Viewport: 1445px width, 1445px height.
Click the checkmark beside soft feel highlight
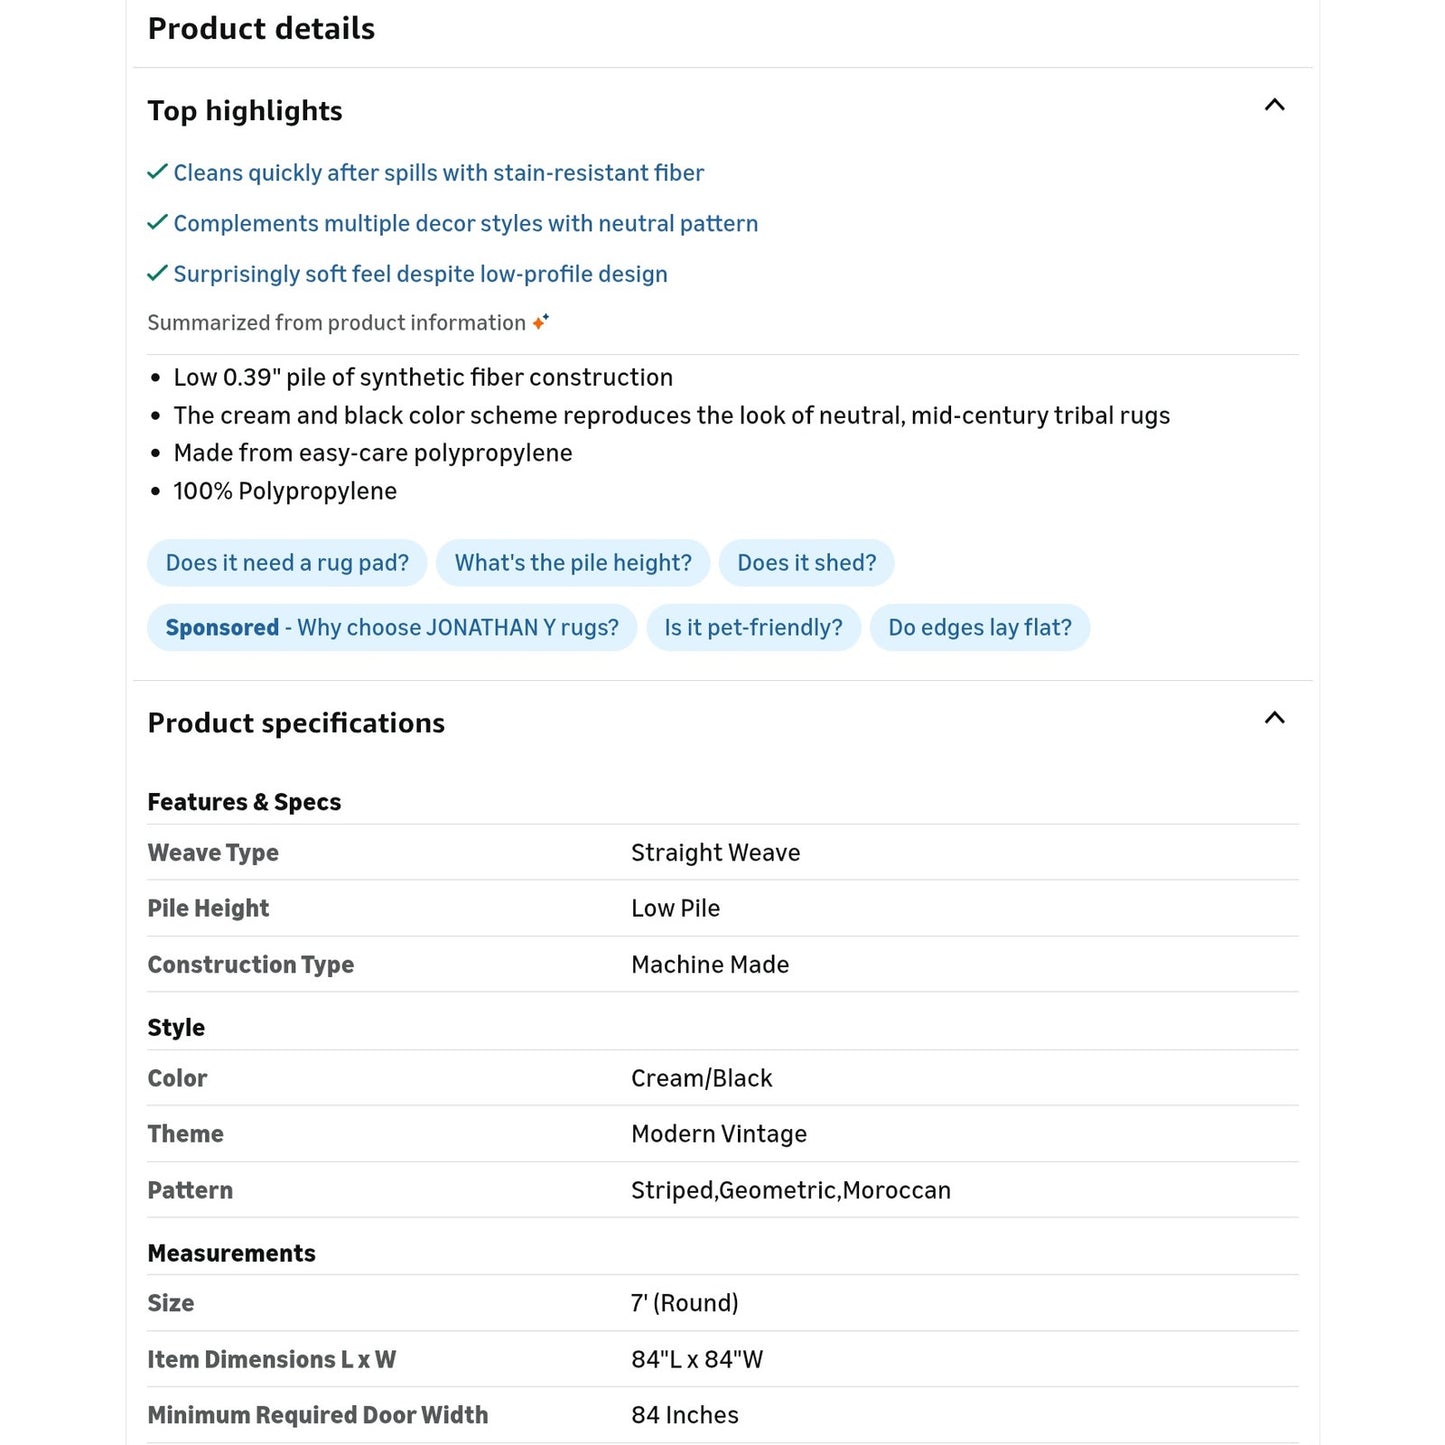point(157,273)
